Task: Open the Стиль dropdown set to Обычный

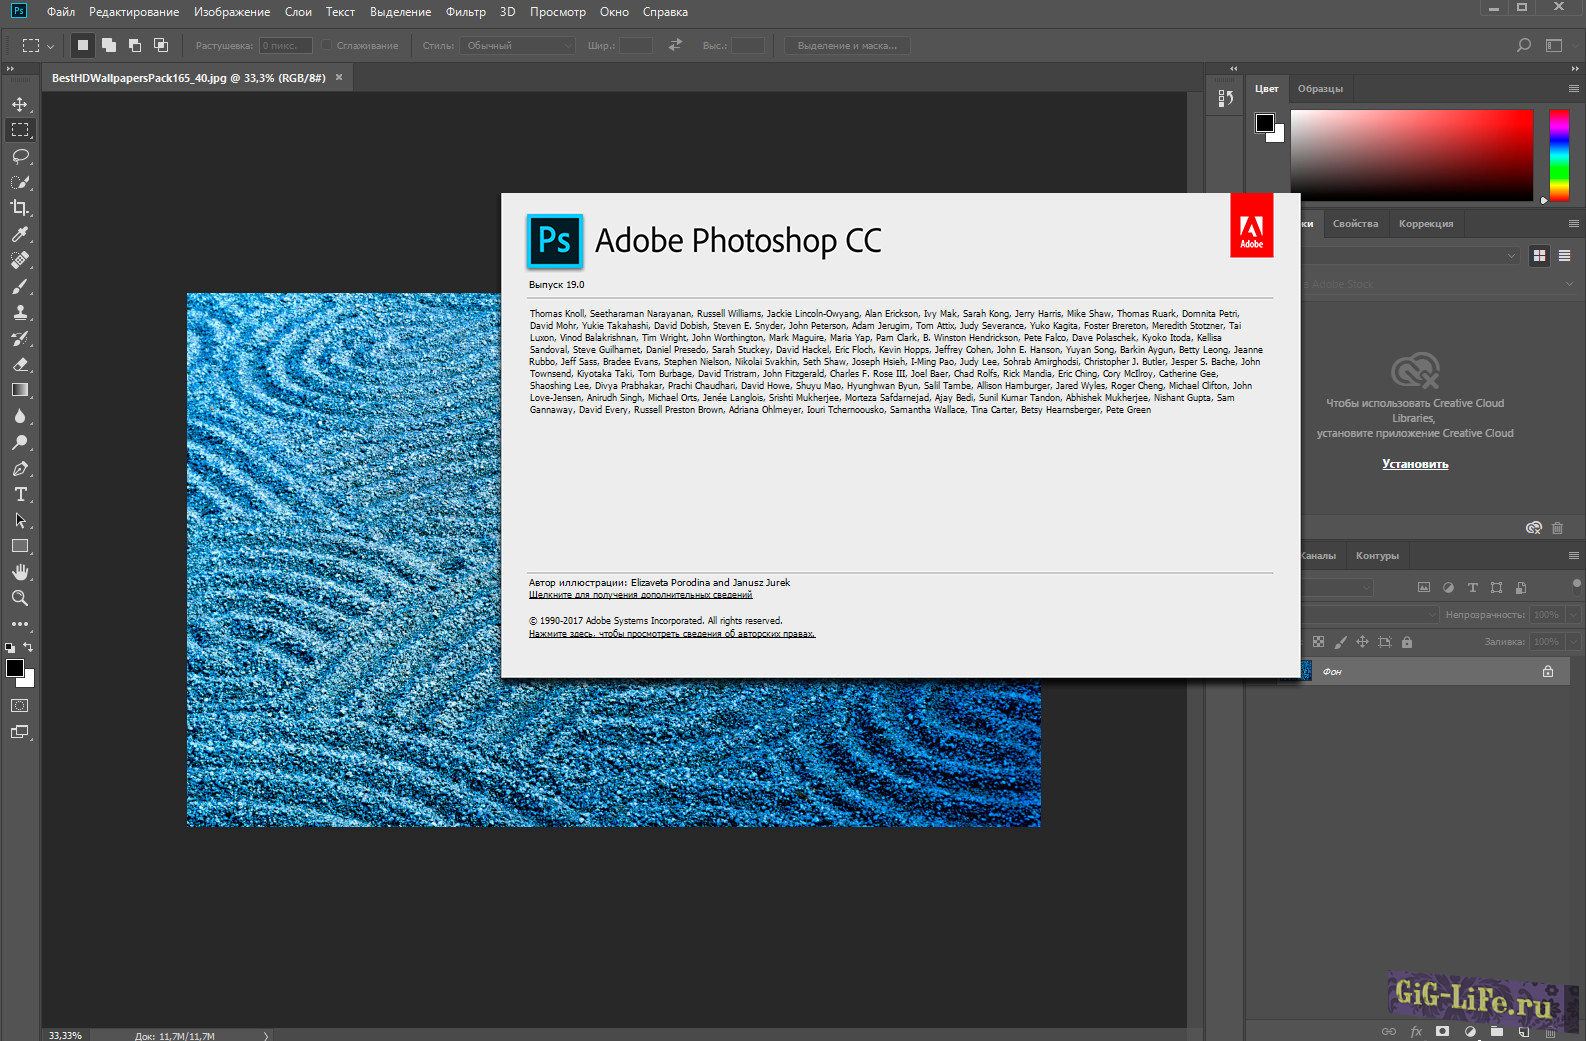Action: click(517, 46)
